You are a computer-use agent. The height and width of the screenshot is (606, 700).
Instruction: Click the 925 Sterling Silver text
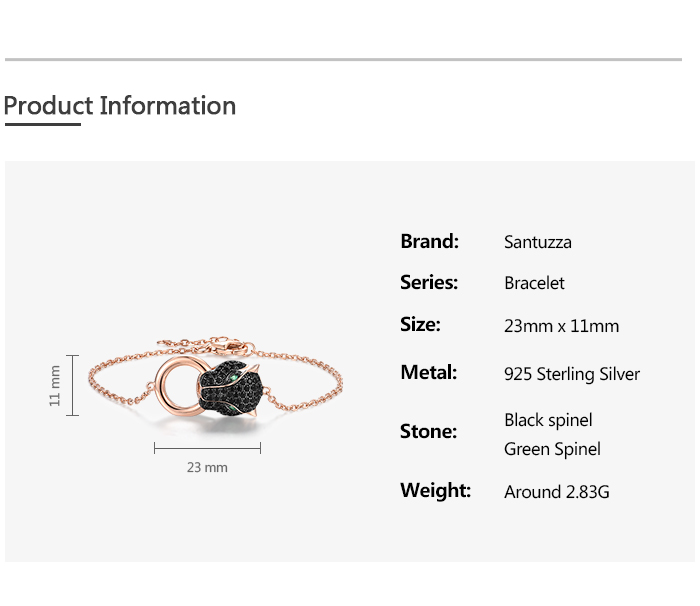click(x=572, y=374)
